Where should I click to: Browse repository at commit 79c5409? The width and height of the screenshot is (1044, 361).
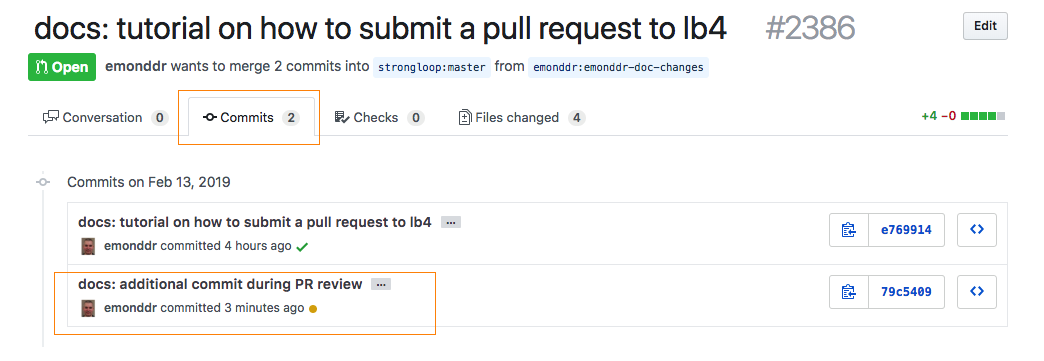(977, 292)
